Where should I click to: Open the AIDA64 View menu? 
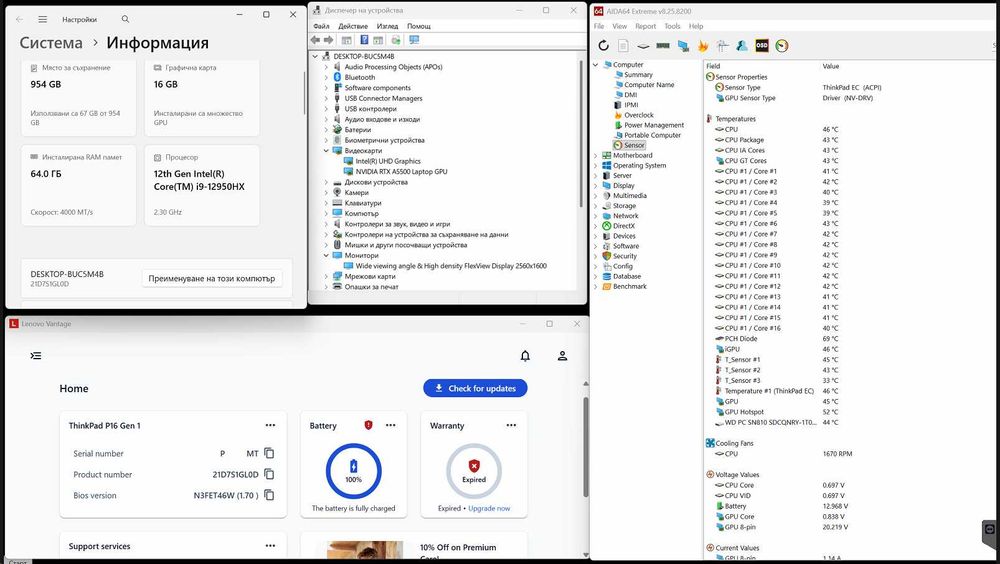619,26
